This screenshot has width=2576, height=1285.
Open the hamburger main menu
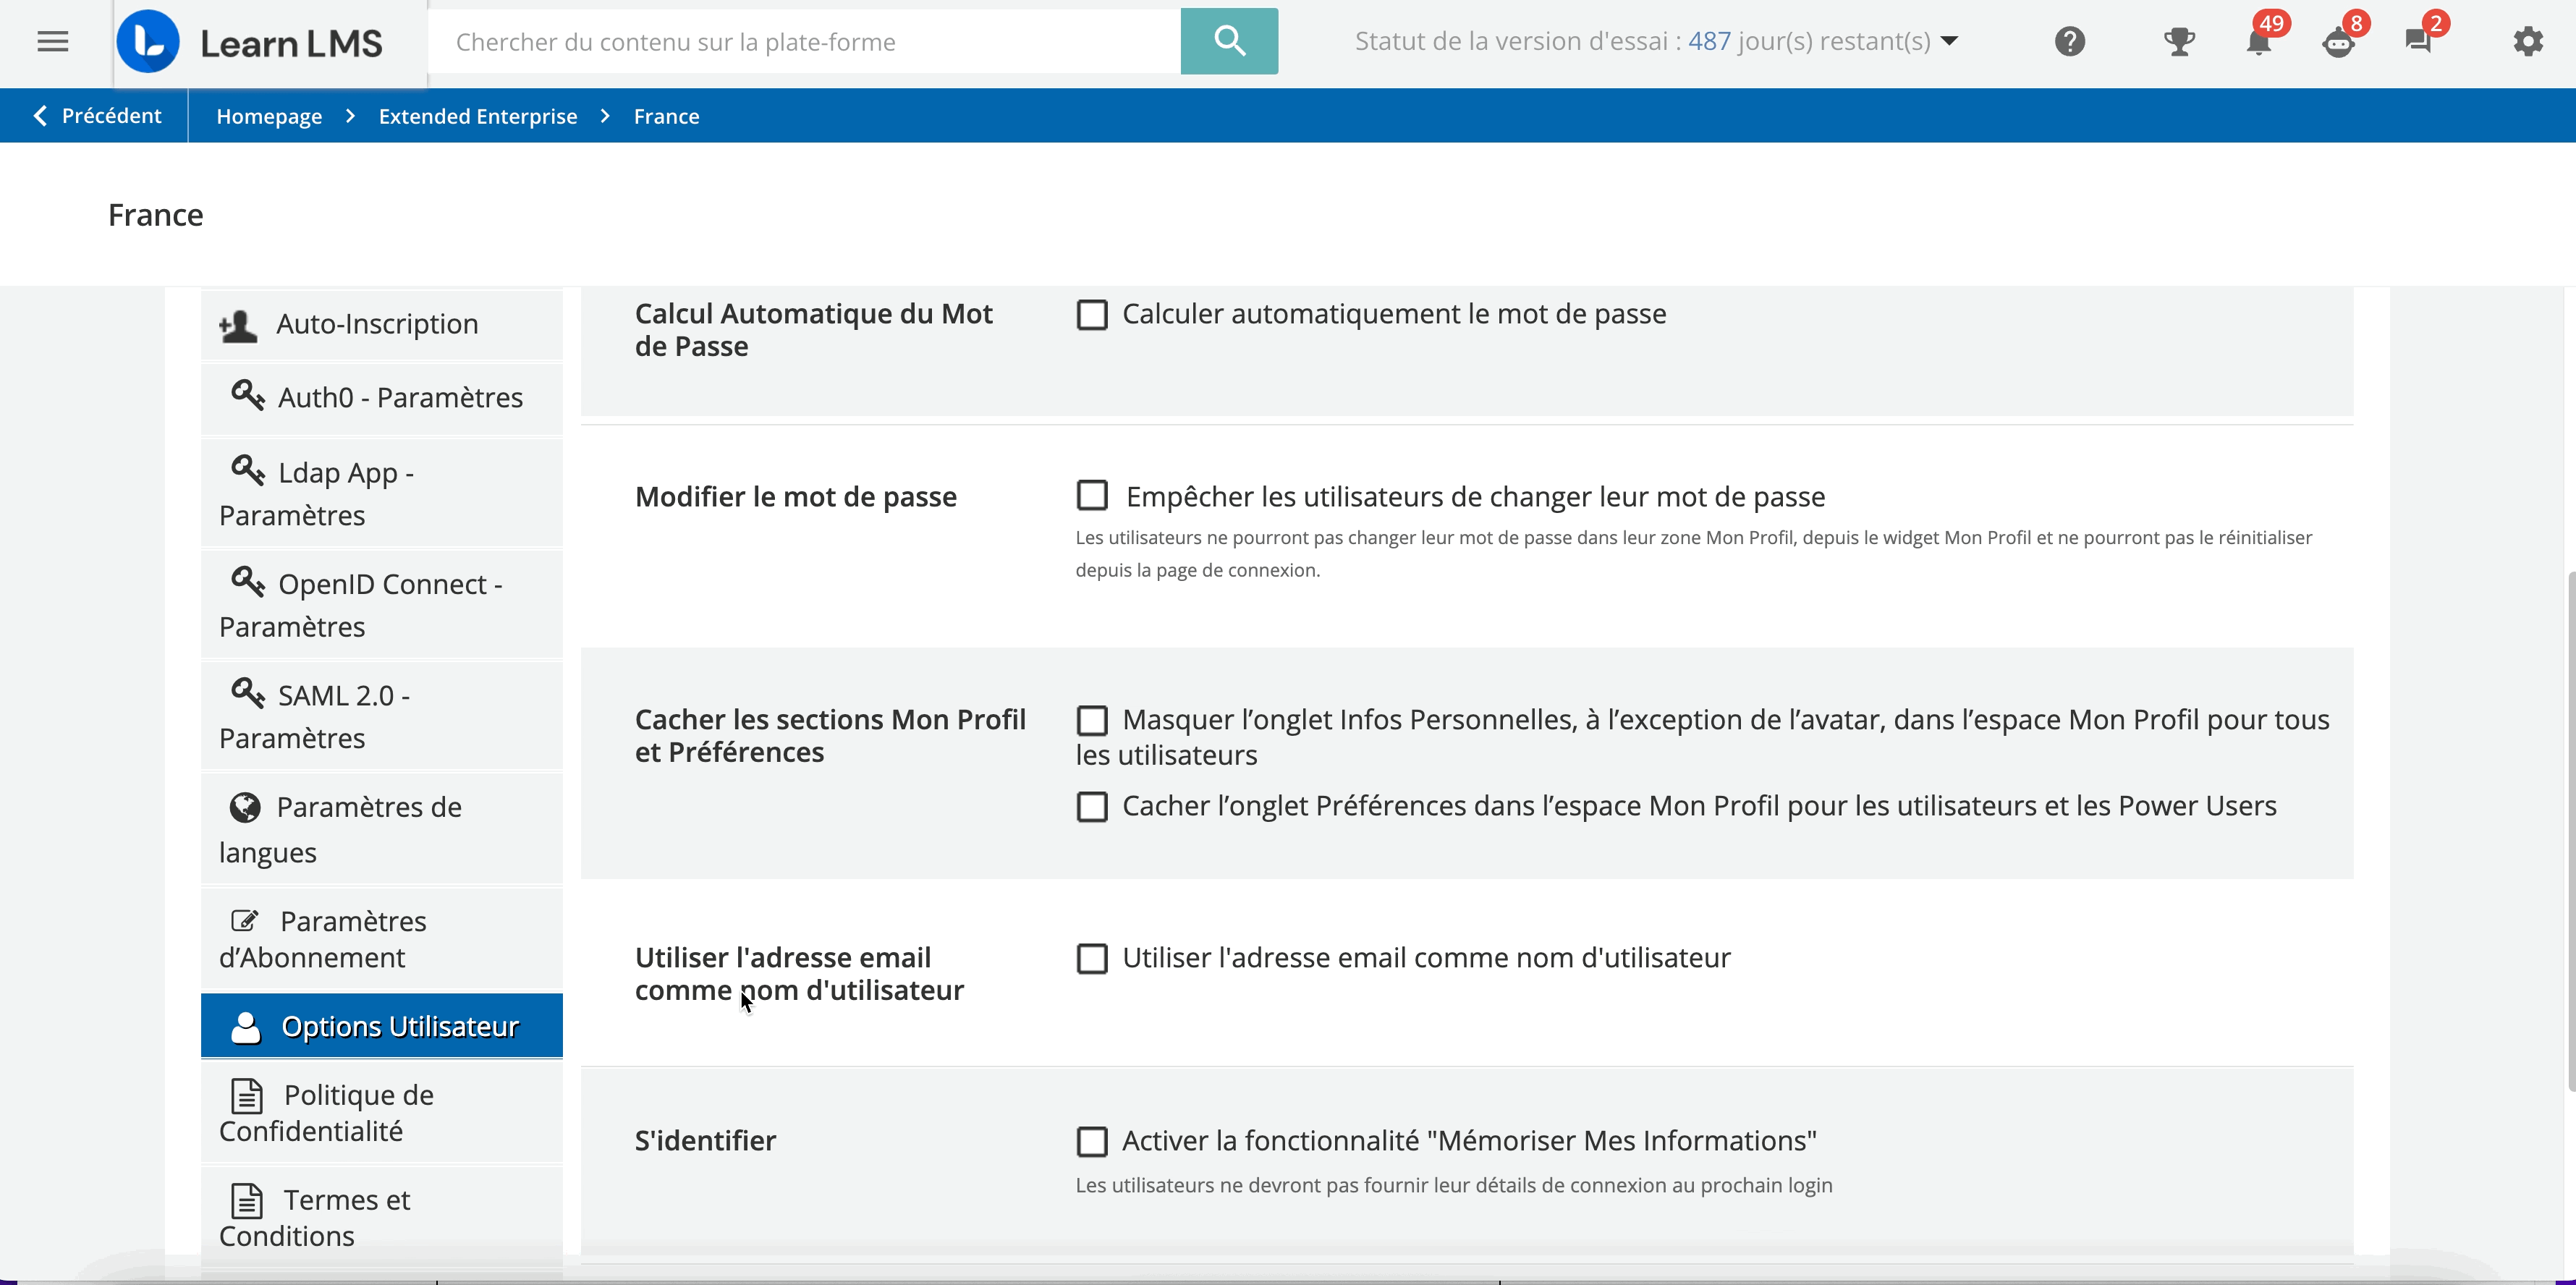[53, 42]
